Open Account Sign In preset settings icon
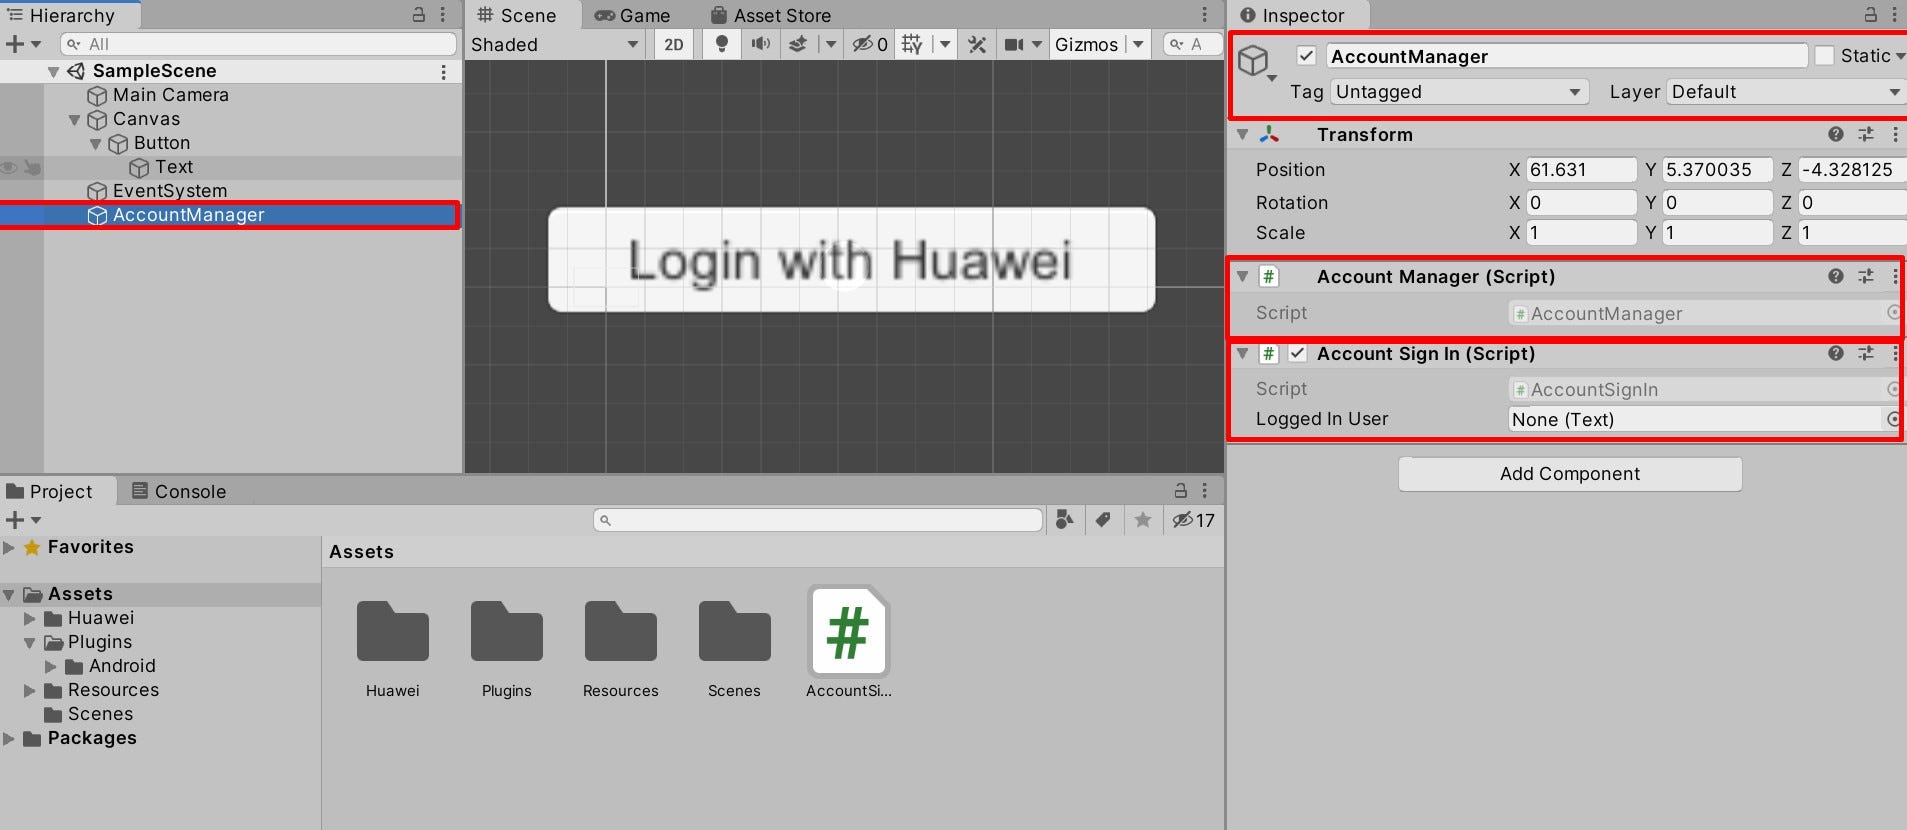This screenshot has height=830, width=1907. coord(1866,353)
